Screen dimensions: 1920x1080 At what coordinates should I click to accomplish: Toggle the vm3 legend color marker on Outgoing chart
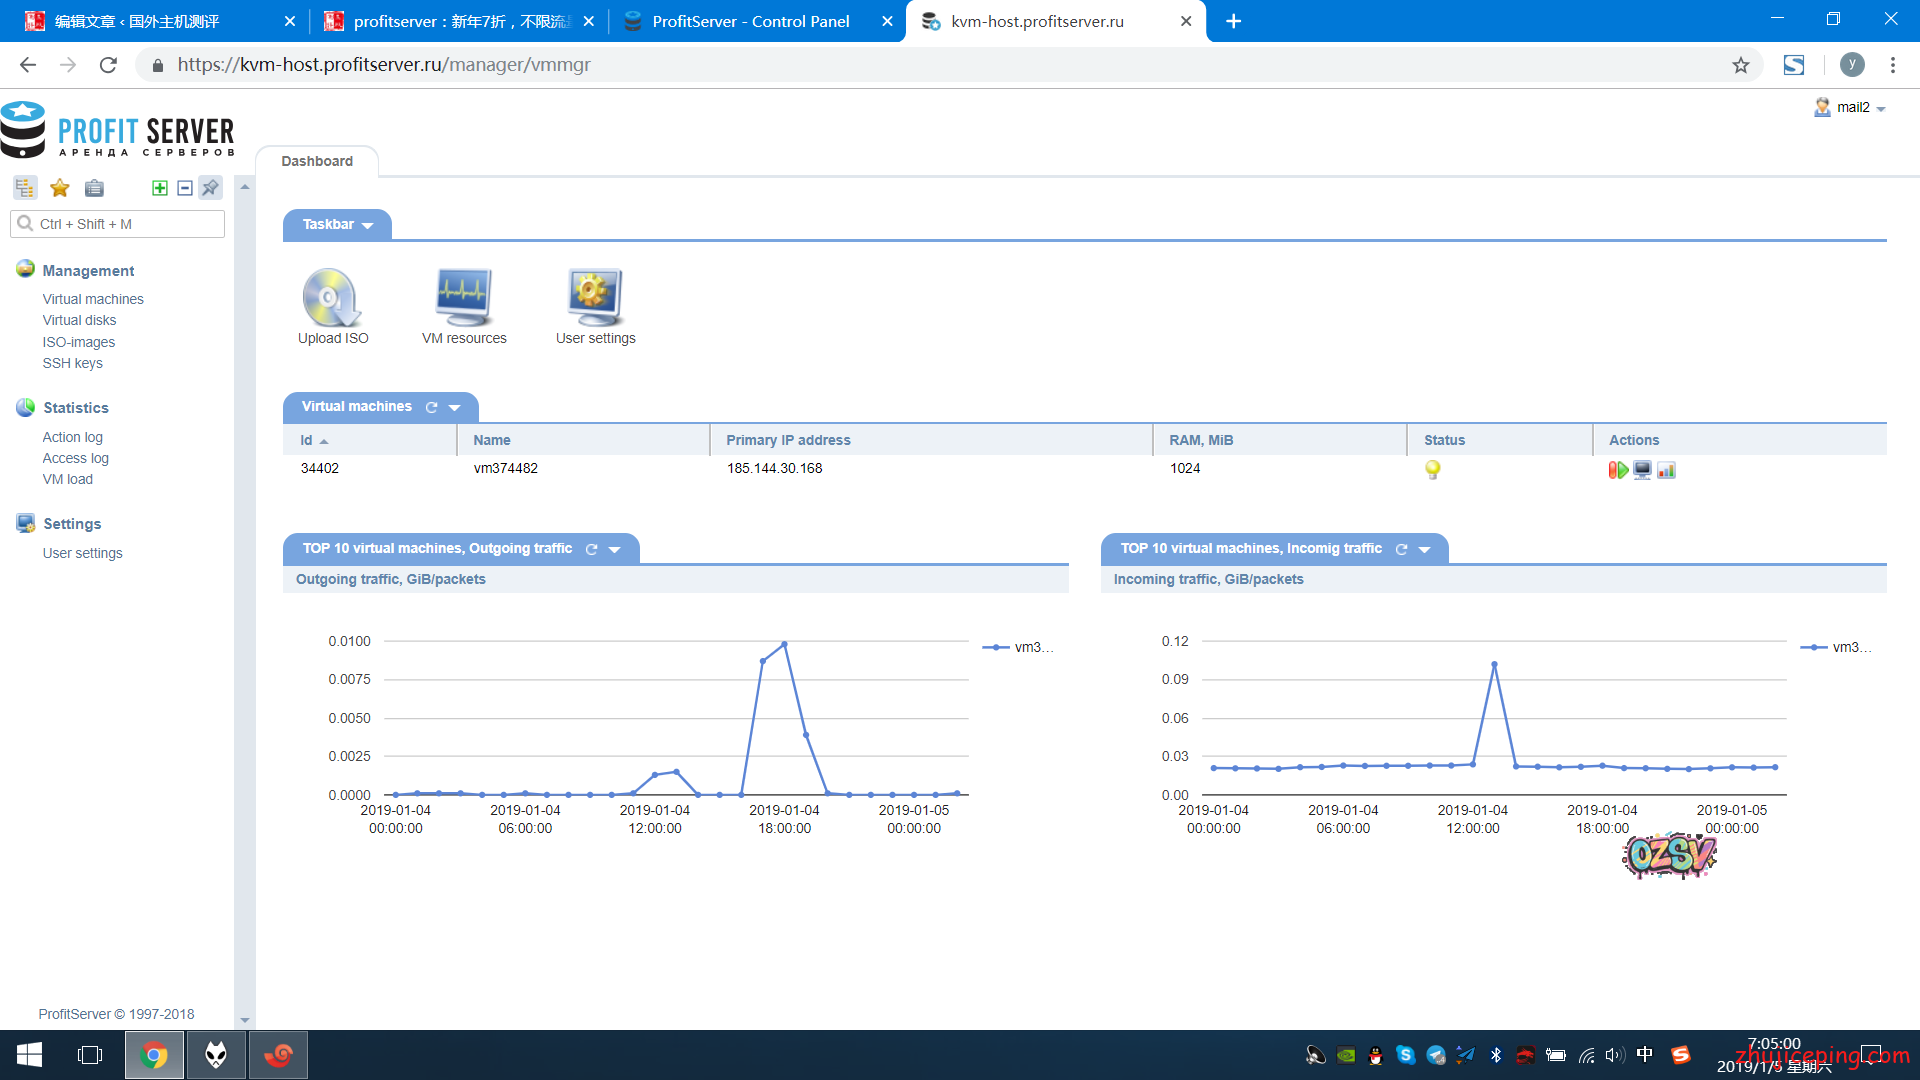pos(996,648)
